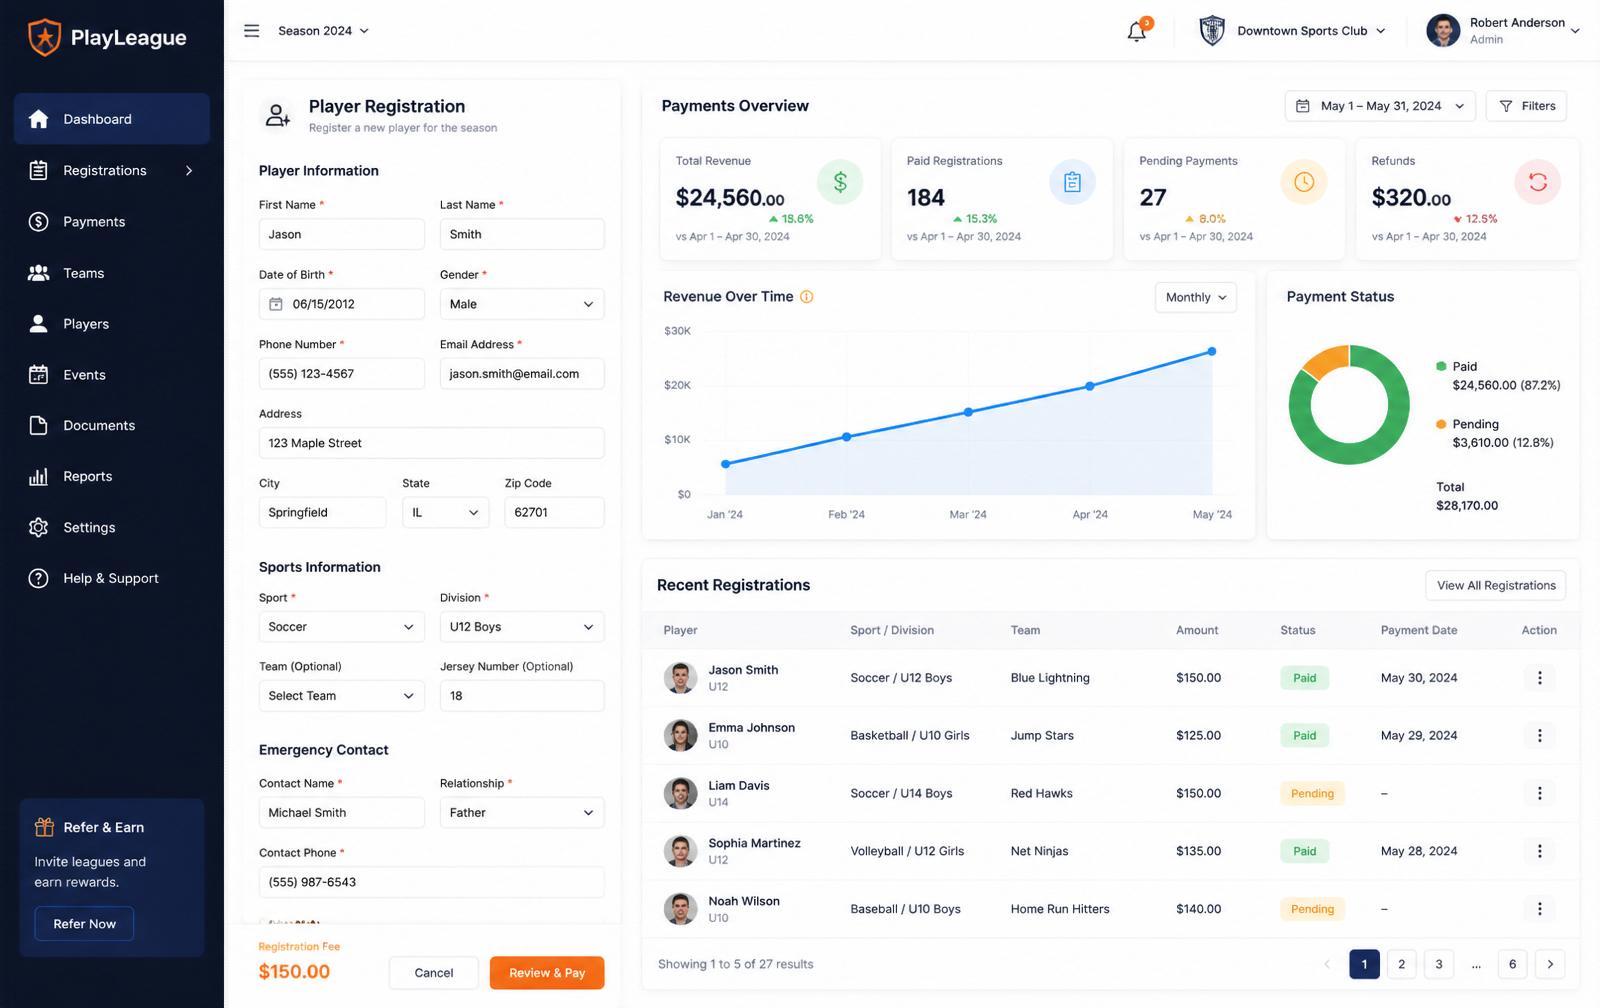Click View All Registrations
The width and height of the screenshot is (1600, 1008).
1496,585
